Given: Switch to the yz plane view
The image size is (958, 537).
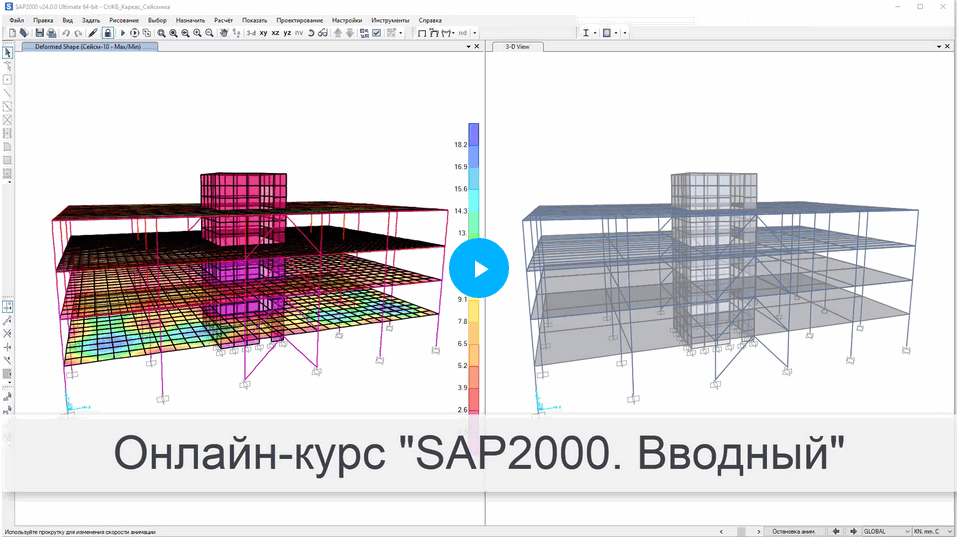Looking at the screenshot, I should [x=287, y=33].
